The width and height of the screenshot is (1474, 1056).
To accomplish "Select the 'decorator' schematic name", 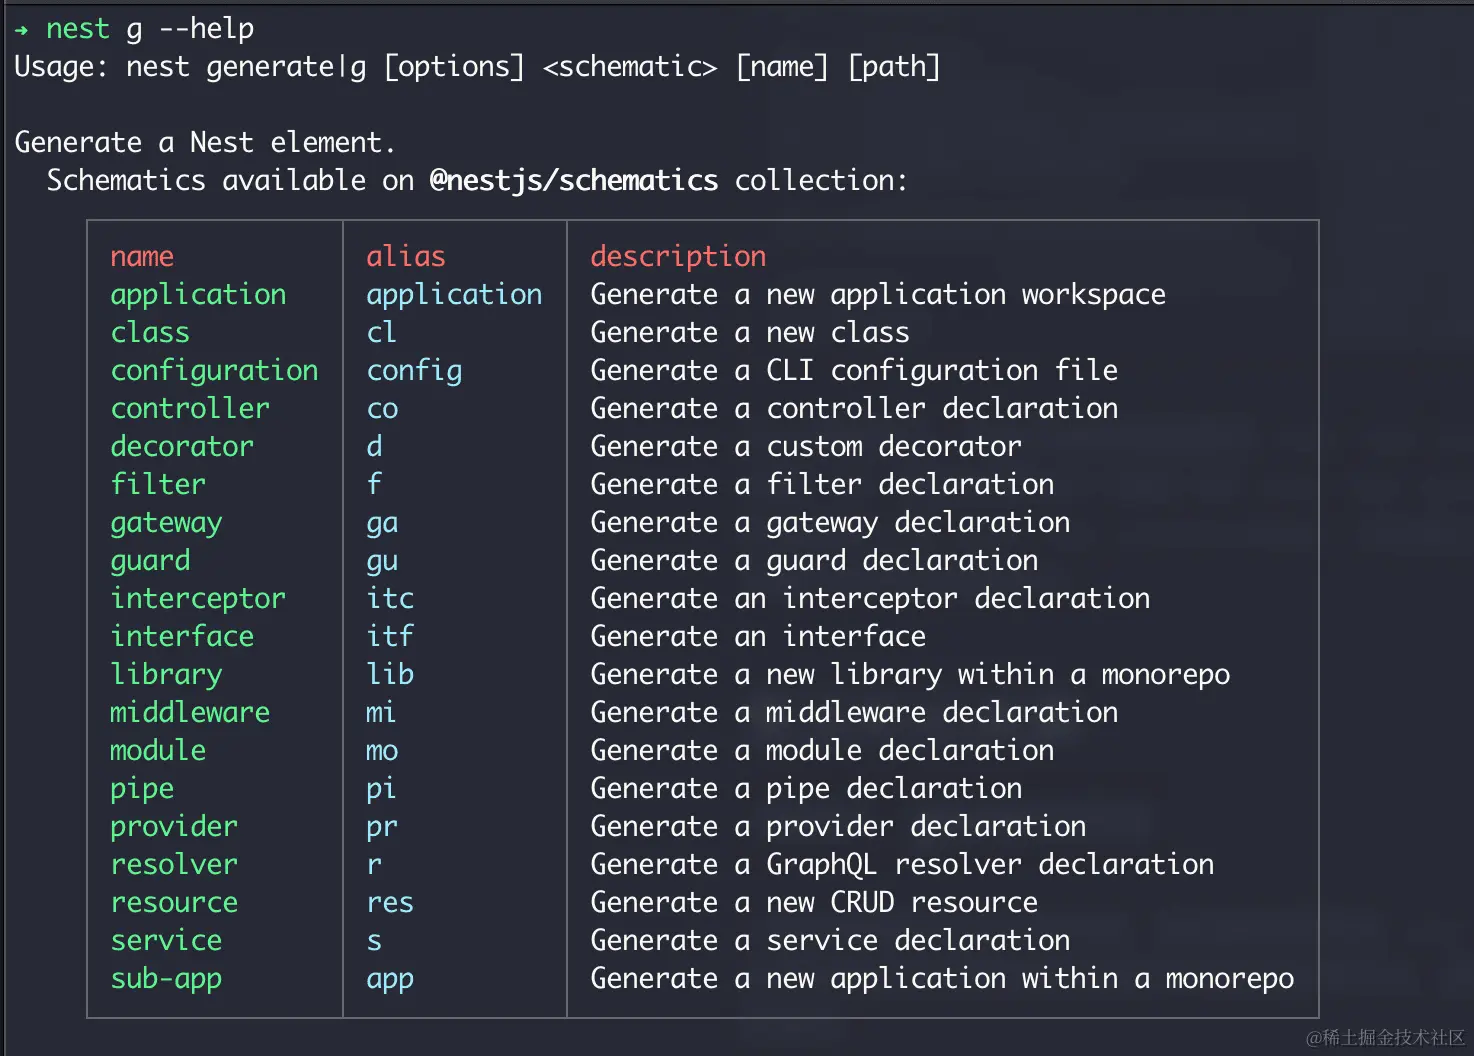I will pyautogui.click(x=182, y=447).
